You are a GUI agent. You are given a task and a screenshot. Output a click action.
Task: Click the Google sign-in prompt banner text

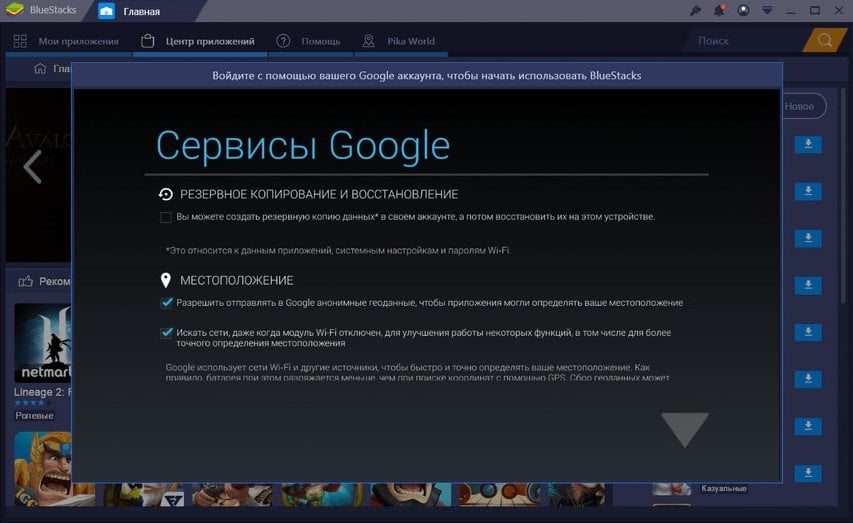click(x=426, y=76)
